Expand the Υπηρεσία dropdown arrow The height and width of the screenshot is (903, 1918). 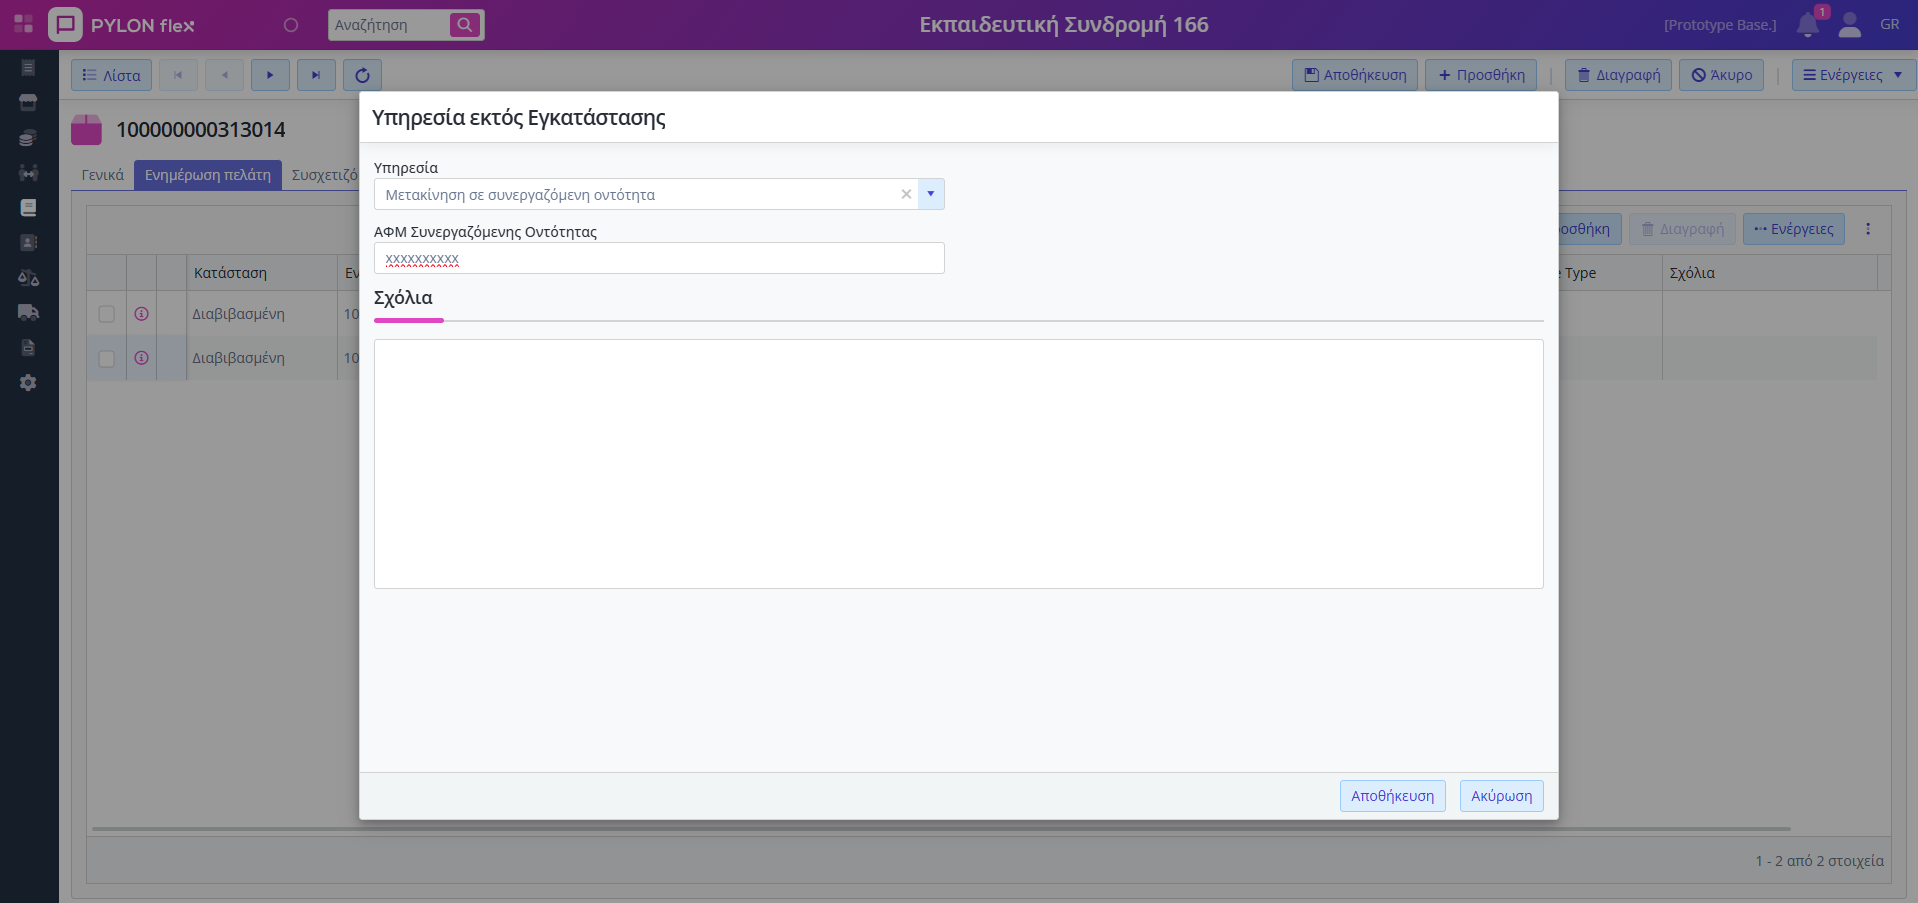click(930, 194)
